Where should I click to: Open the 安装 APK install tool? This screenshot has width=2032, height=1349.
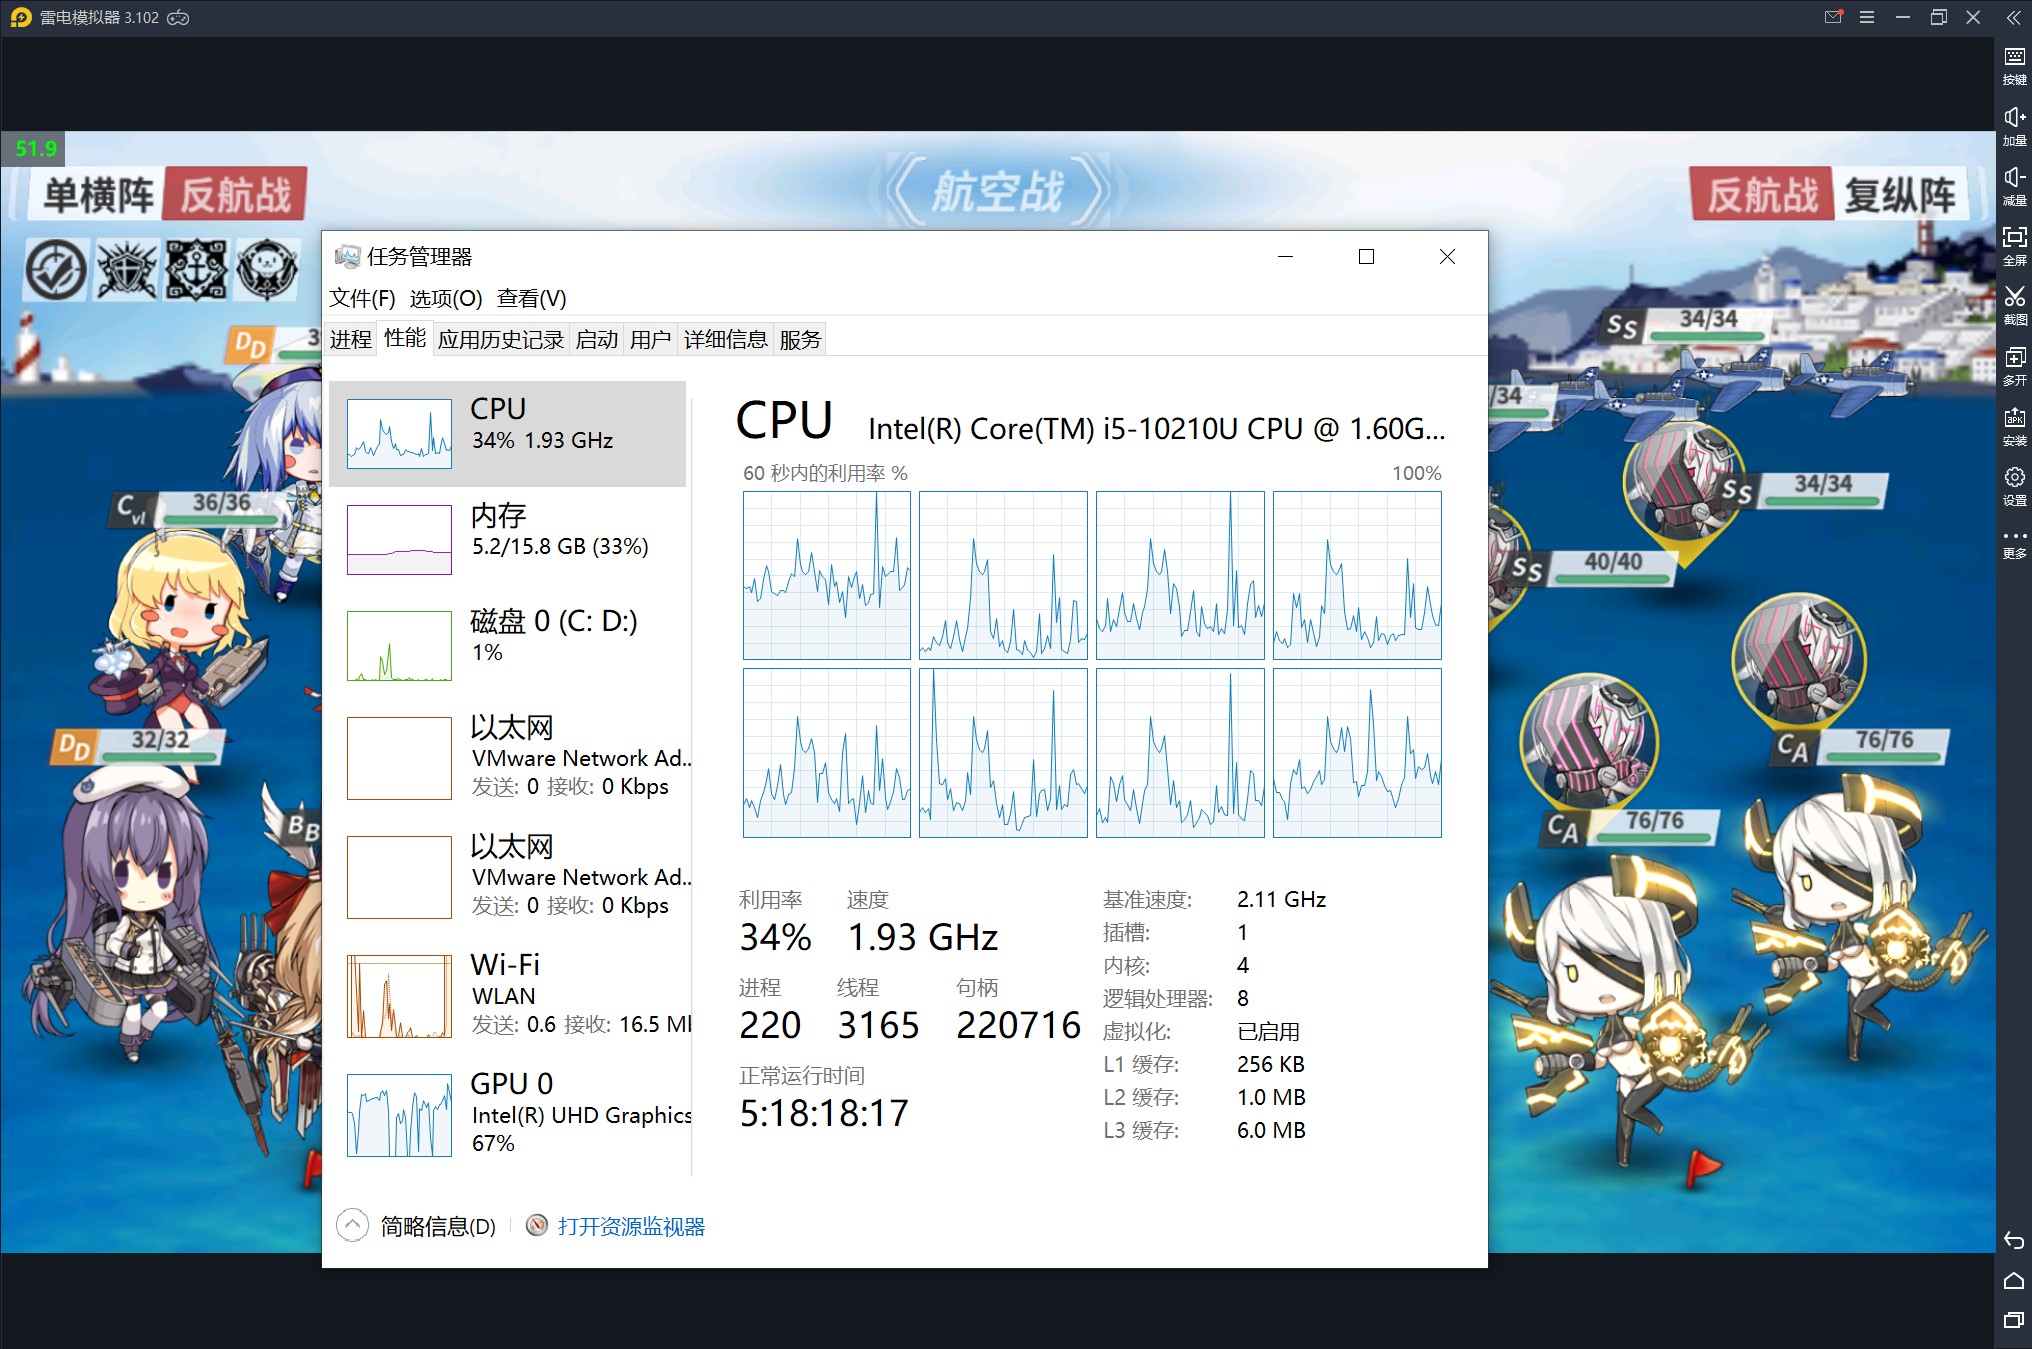(x=2014, y=426)
